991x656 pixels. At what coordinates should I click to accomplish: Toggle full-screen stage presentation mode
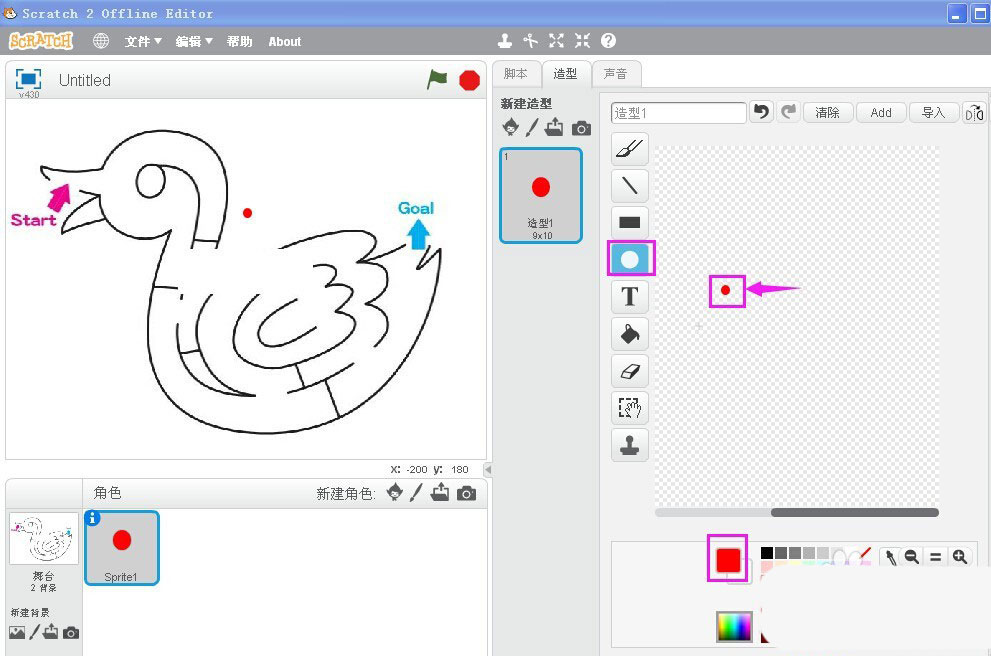pyautogui.click(x=28, y=79)
